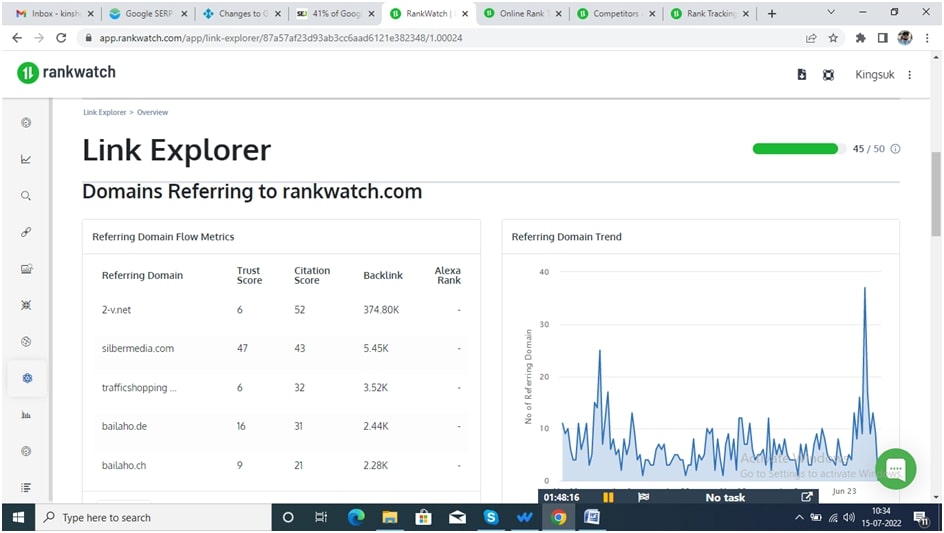944x533 pixels.
Task: Open the rank chart icon in the sidebar
Action: click(x=26, y=159)
